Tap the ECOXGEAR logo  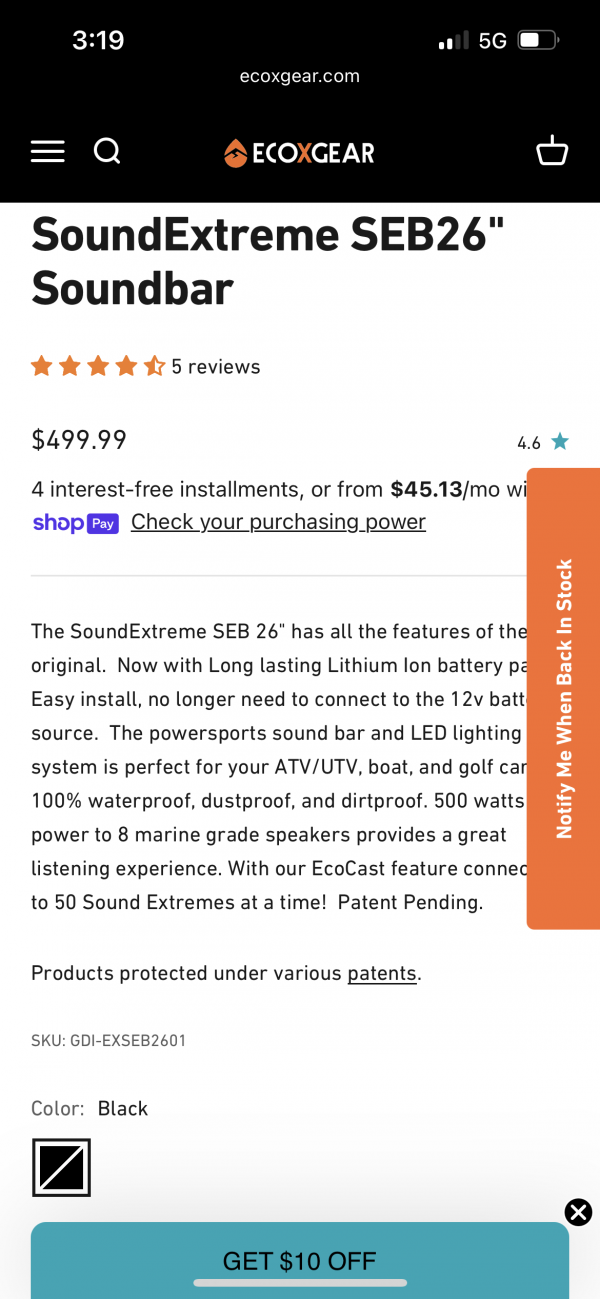coord(300,153)
